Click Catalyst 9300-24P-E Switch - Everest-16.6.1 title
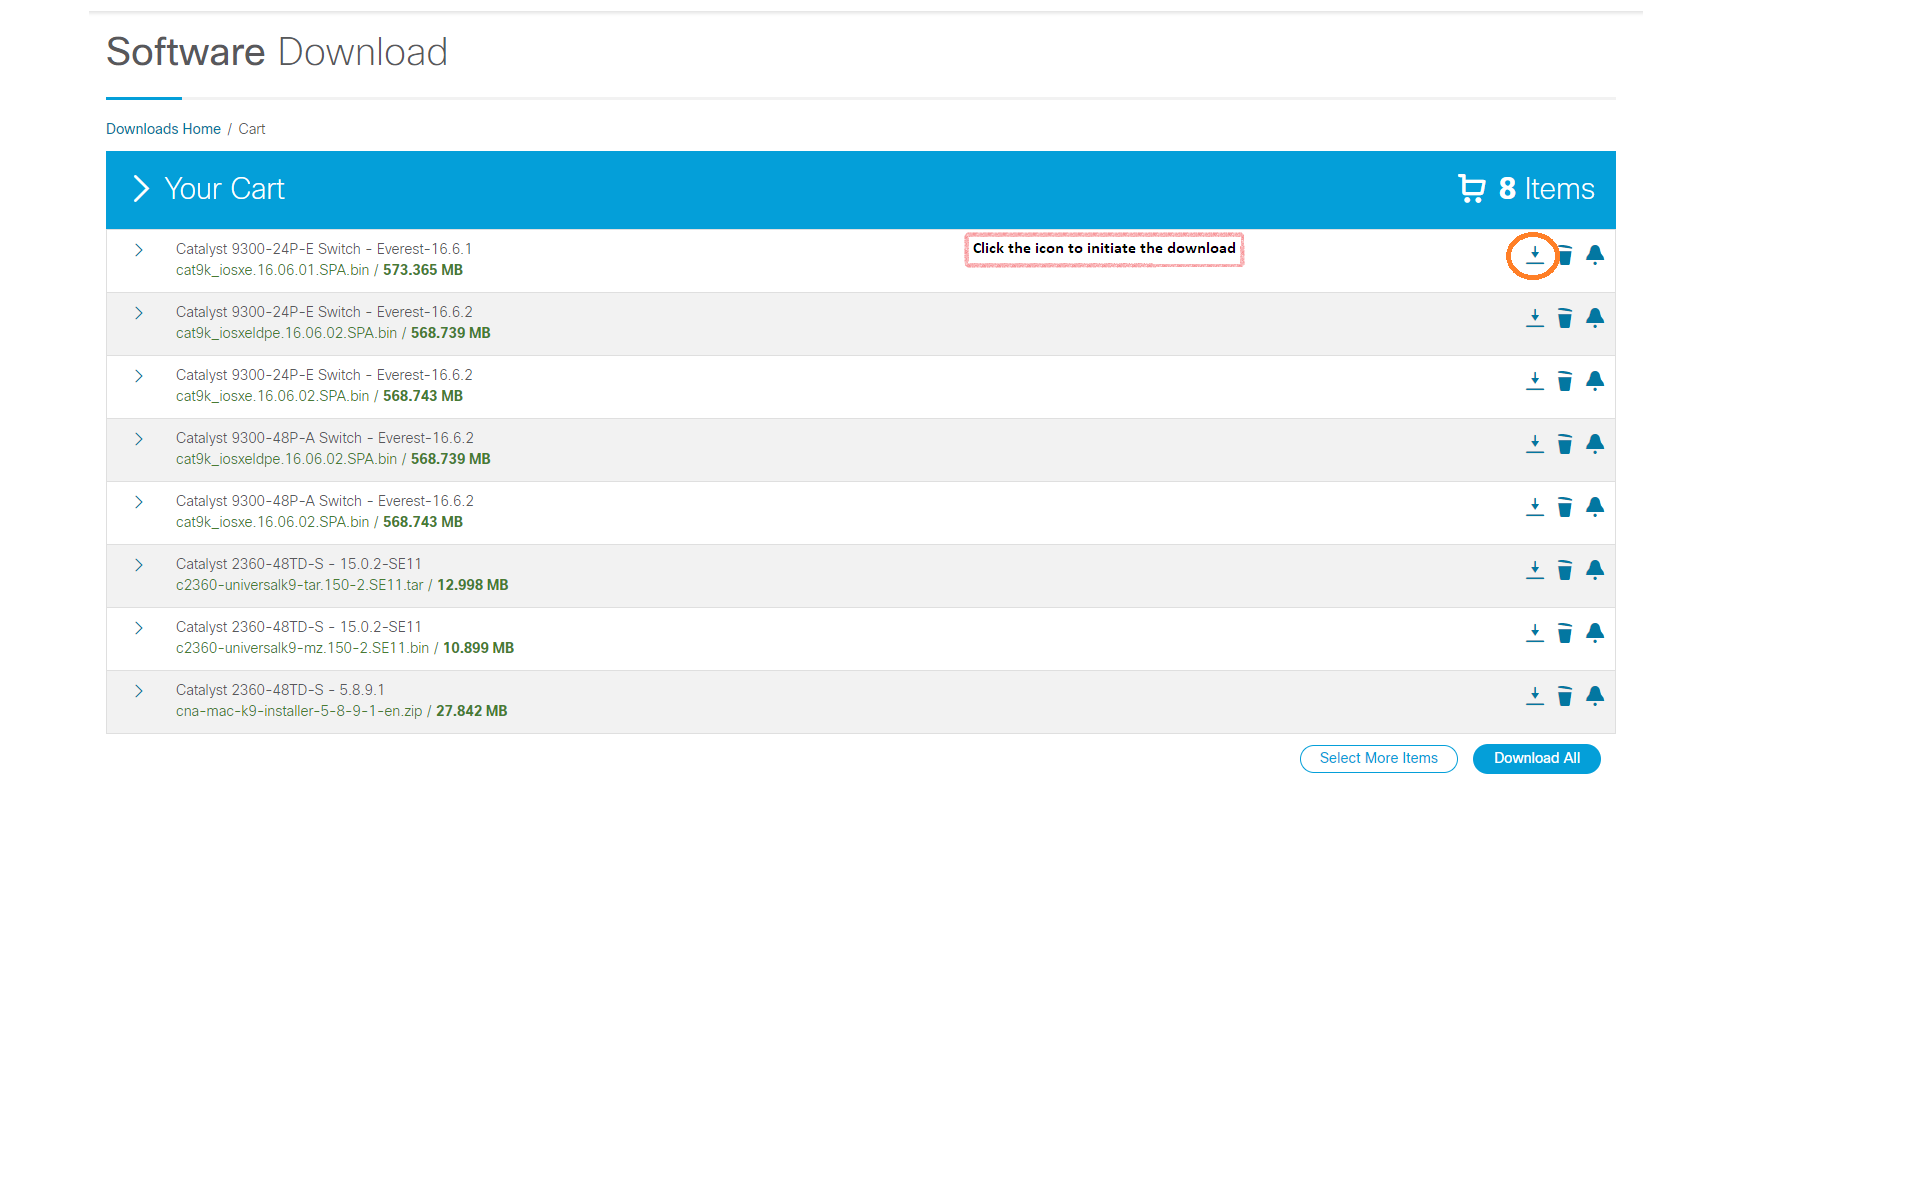The height and width of the screenshot is (1200, 1920). [x=324, y=249]
